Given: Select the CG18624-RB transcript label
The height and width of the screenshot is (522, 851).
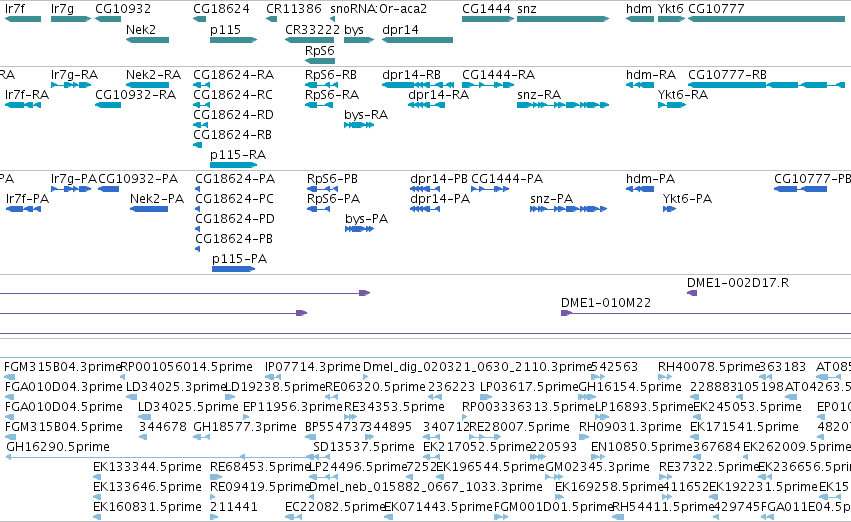Looking at the screenshot, I should pos(233,135).
